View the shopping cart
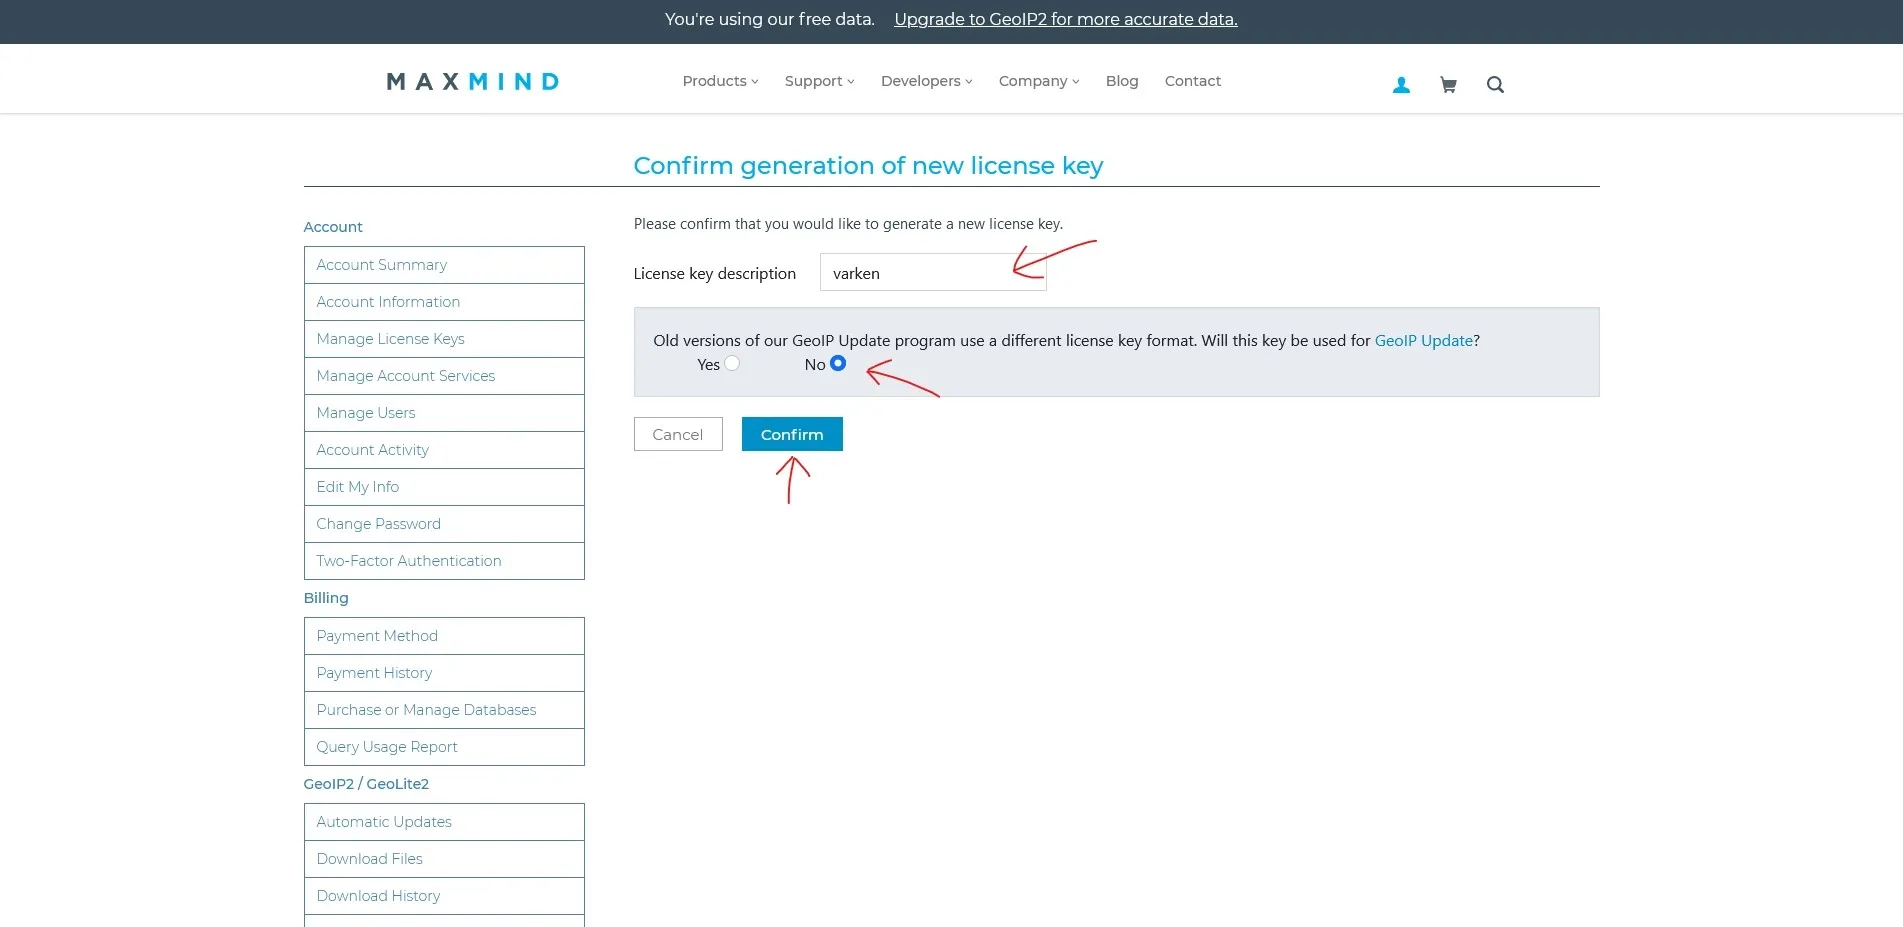 click(1447, 84)
